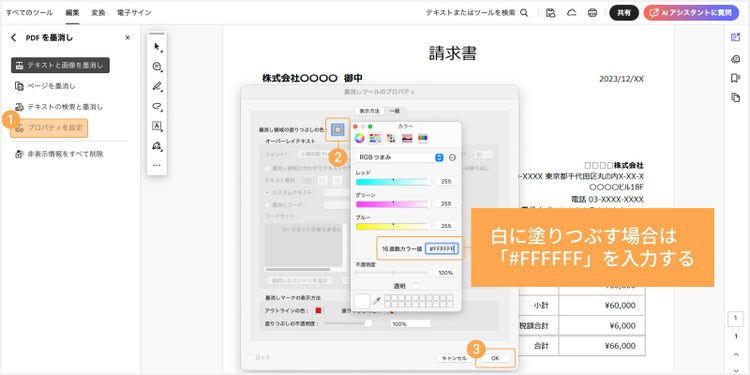Switch to the 変換 tab
The image size is (750, 375).
[x=99, y=13]
